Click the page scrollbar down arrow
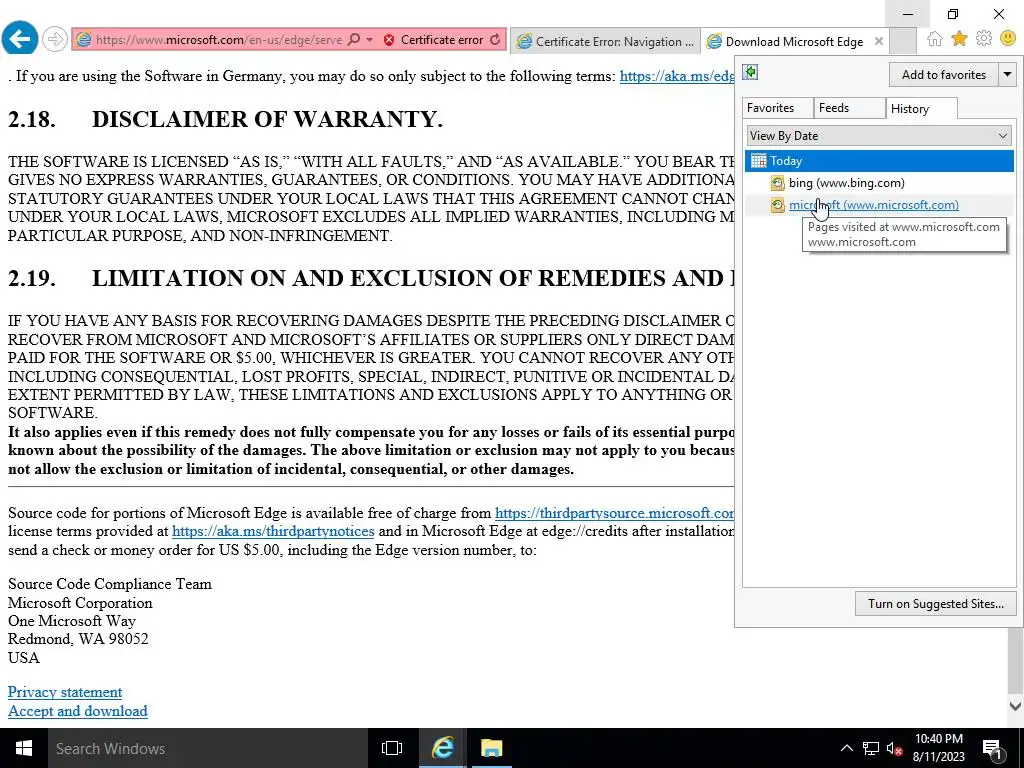Viewport: 1024px width, 768px height. pyautogui.click(x=1015, y=706)
